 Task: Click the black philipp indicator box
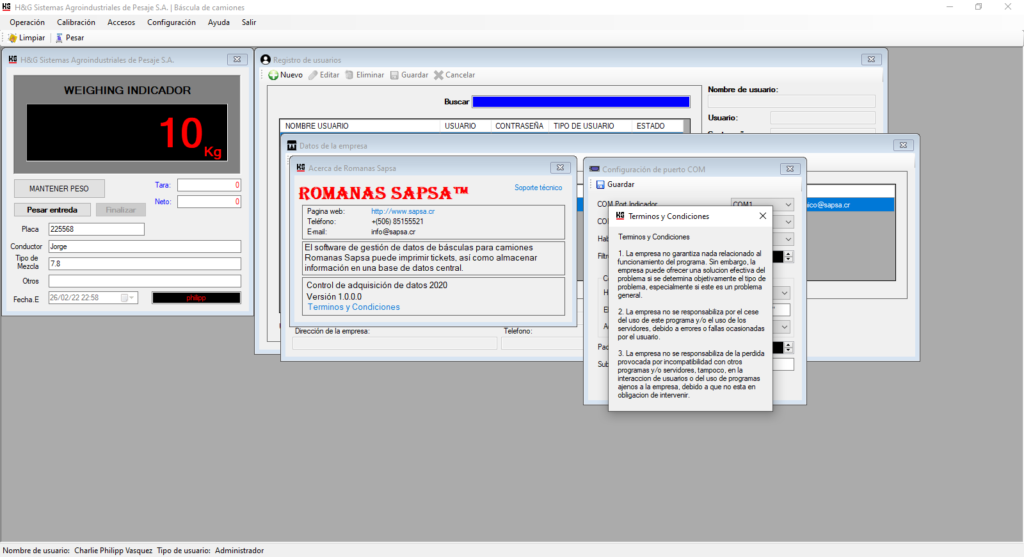(196, 298)
